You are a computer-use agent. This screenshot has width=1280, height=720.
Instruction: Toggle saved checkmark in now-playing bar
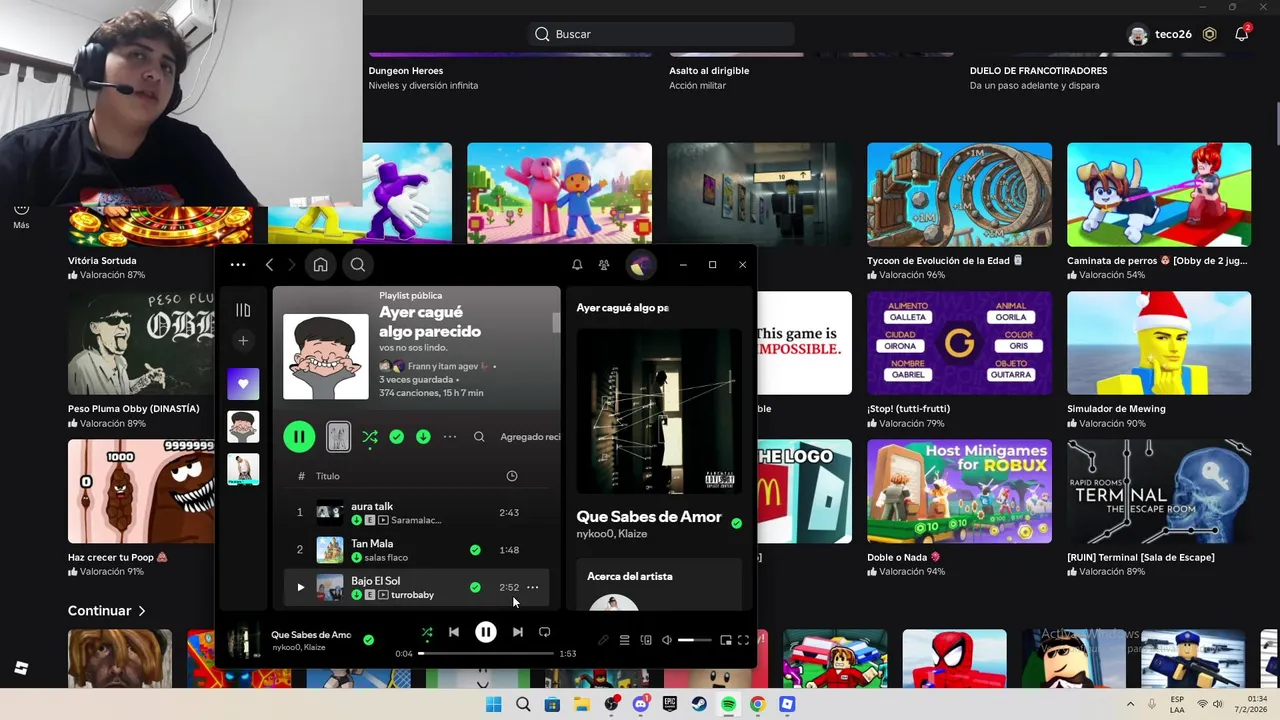click(368, 640)
